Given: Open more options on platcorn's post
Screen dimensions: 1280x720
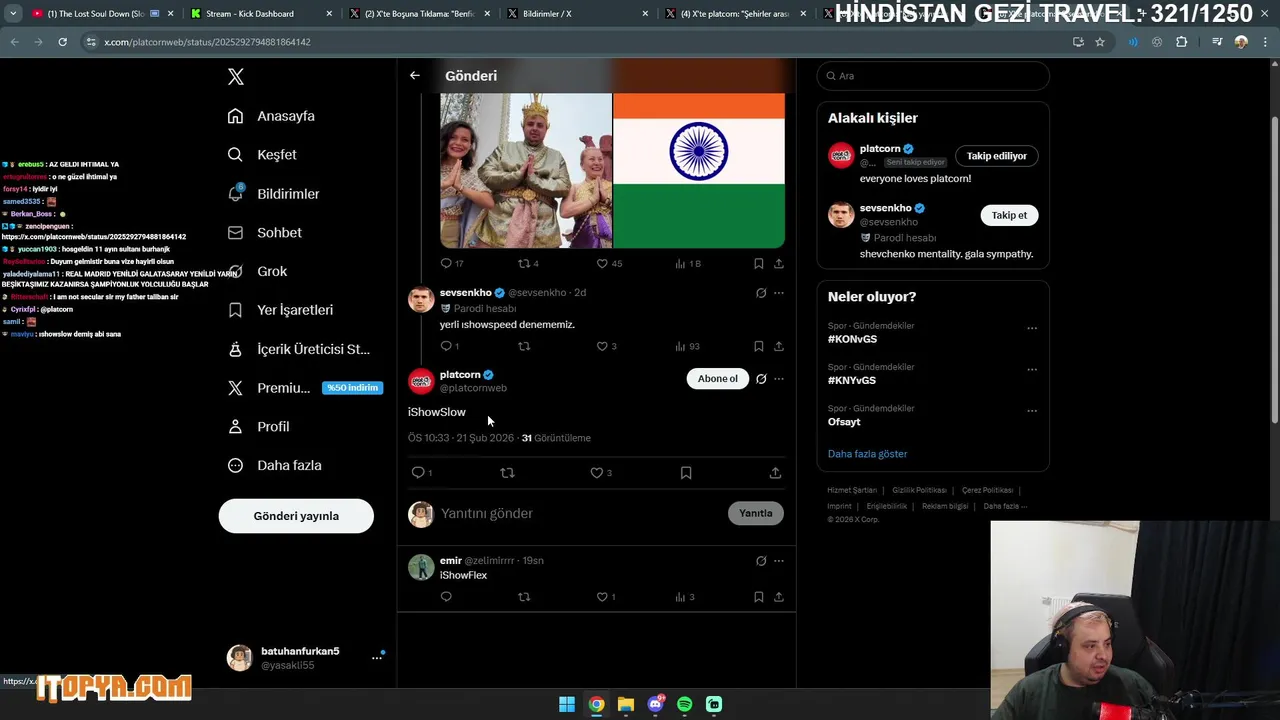Looking at the screenshot, I should click(779, 379).
